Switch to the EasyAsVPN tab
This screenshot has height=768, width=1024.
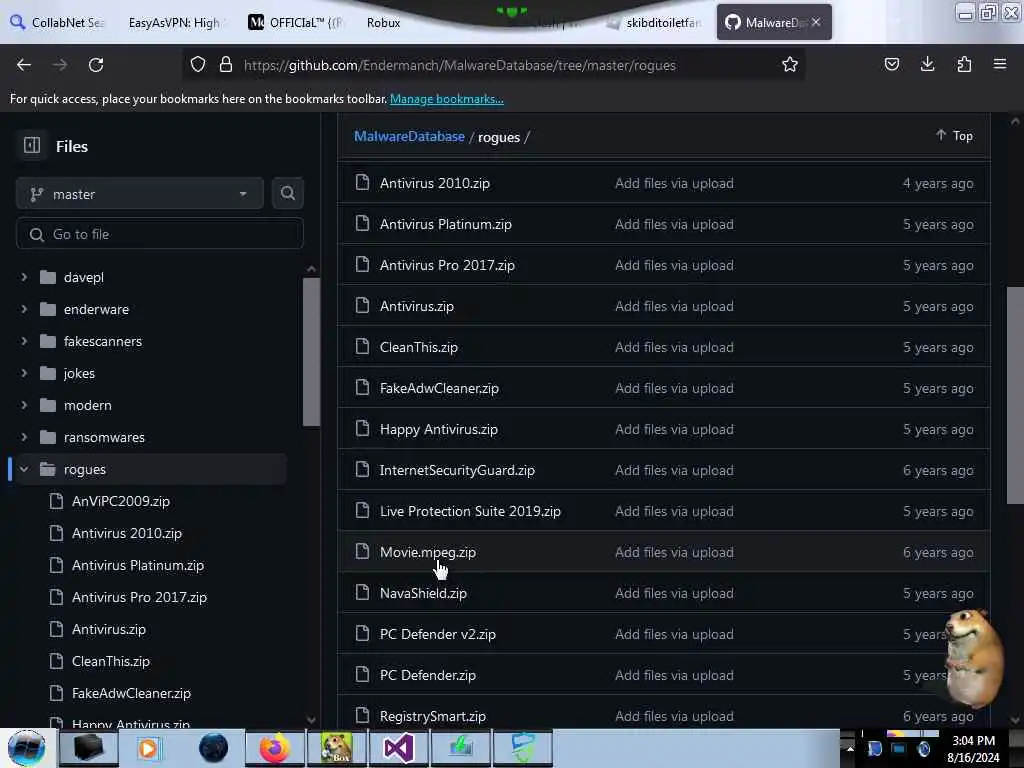click(174, 22)
